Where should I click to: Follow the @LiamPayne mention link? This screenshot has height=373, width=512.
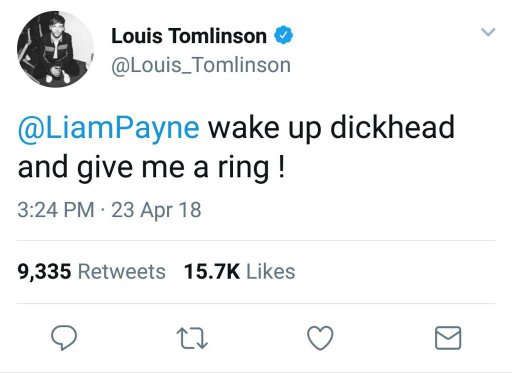(x=109, y=128)
